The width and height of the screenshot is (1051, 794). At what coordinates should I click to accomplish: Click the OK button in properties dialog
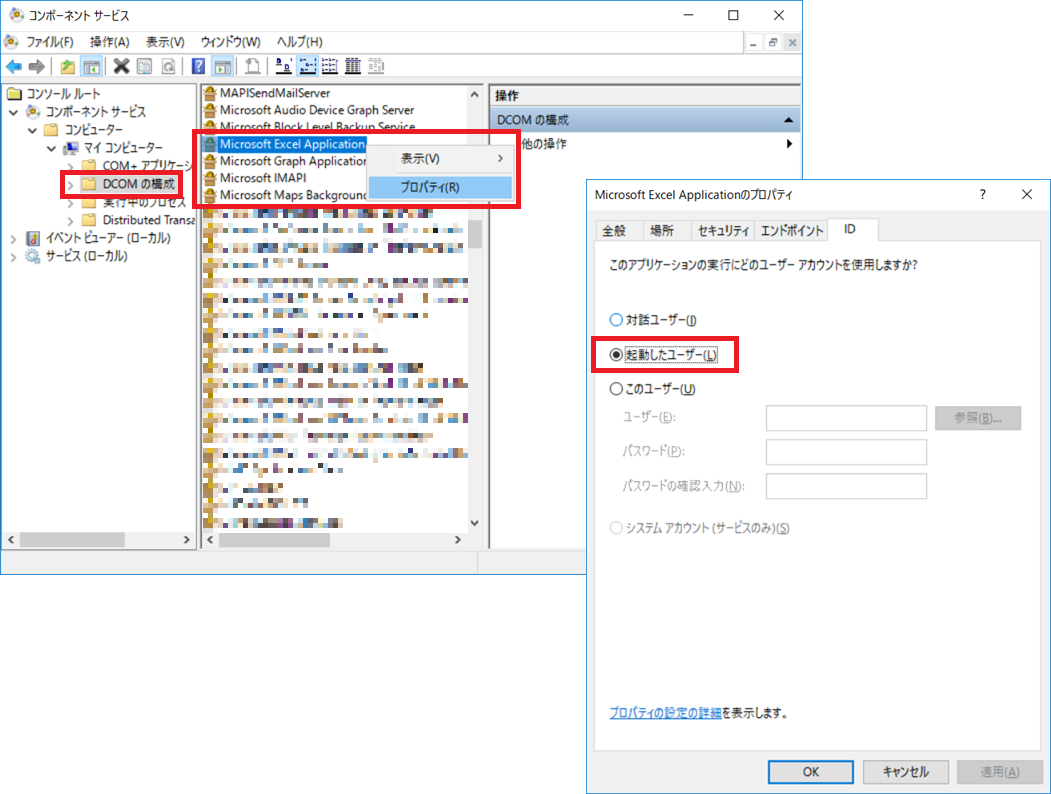click(x=810, y=772)
